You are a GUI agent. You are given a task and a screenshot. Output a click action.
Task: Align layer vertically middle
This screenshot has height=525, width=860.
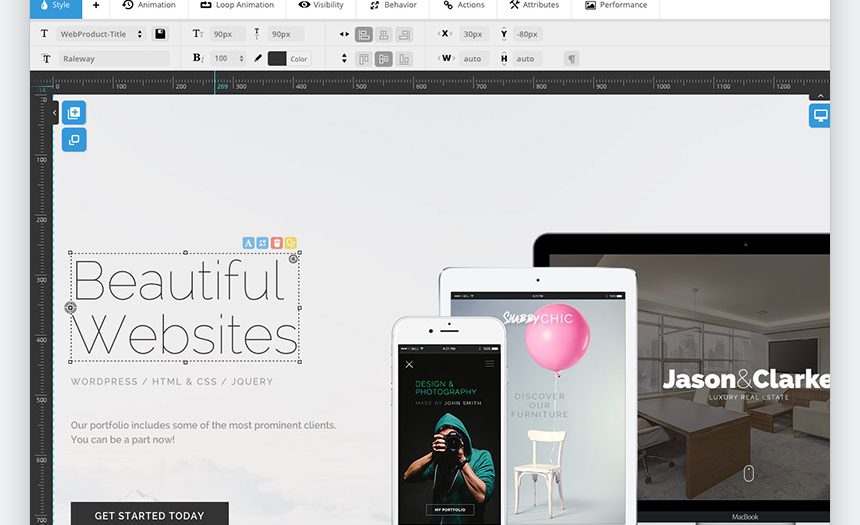coord(384,59)
